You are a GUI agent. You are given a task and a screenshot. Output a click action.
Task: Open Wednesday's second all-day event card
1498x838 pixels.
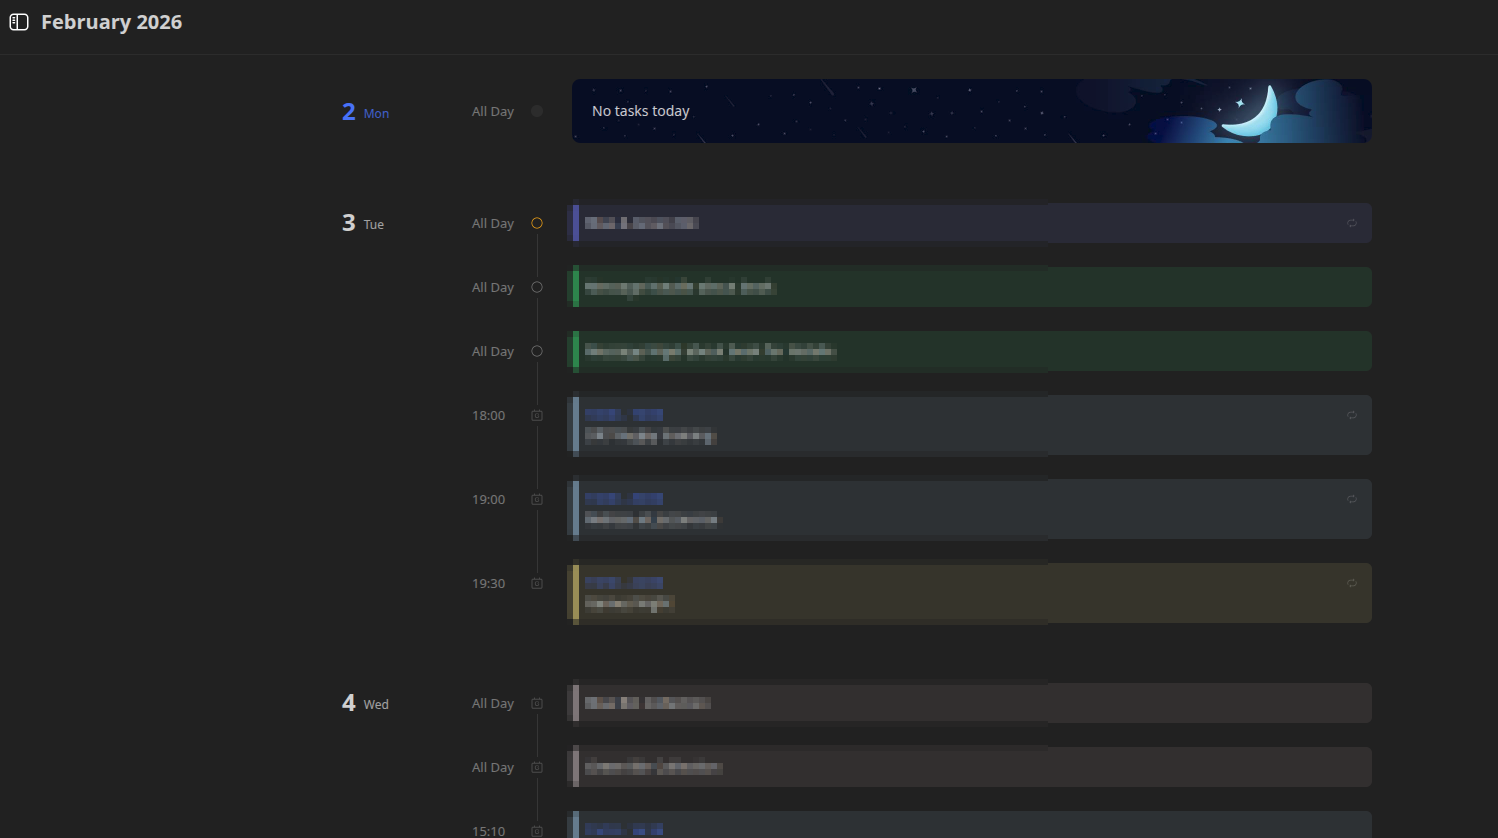click(x=970, y=767)
